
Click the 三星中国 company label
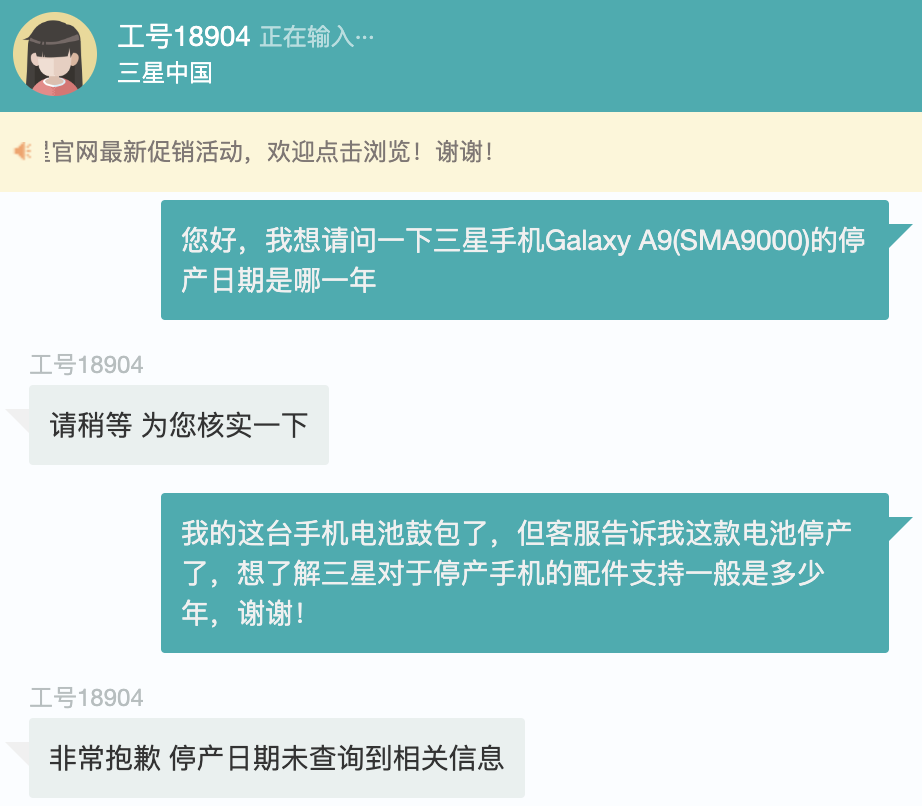point(165,73)
